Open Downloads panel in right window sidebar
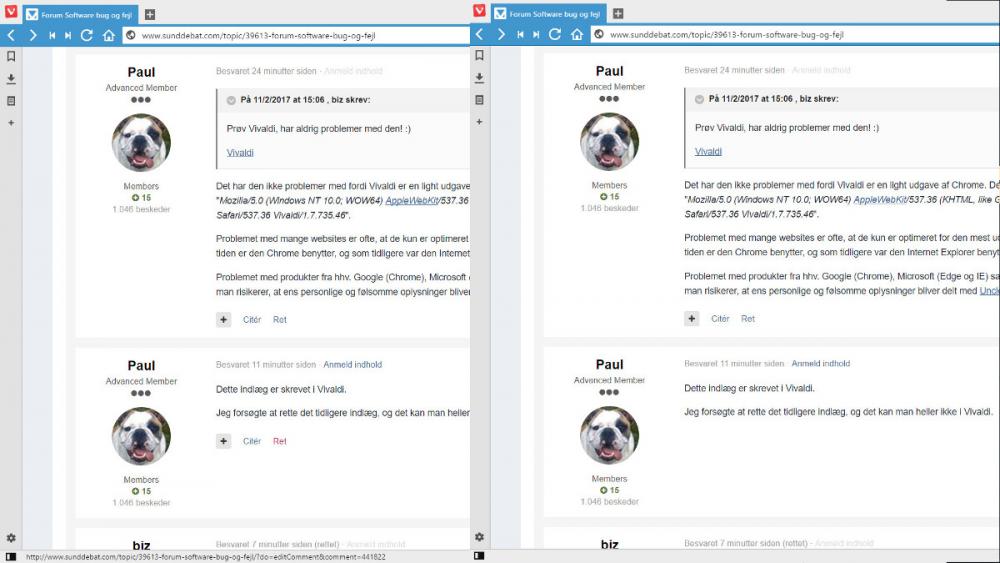1000x563 pixels. (x=479, y=78)
